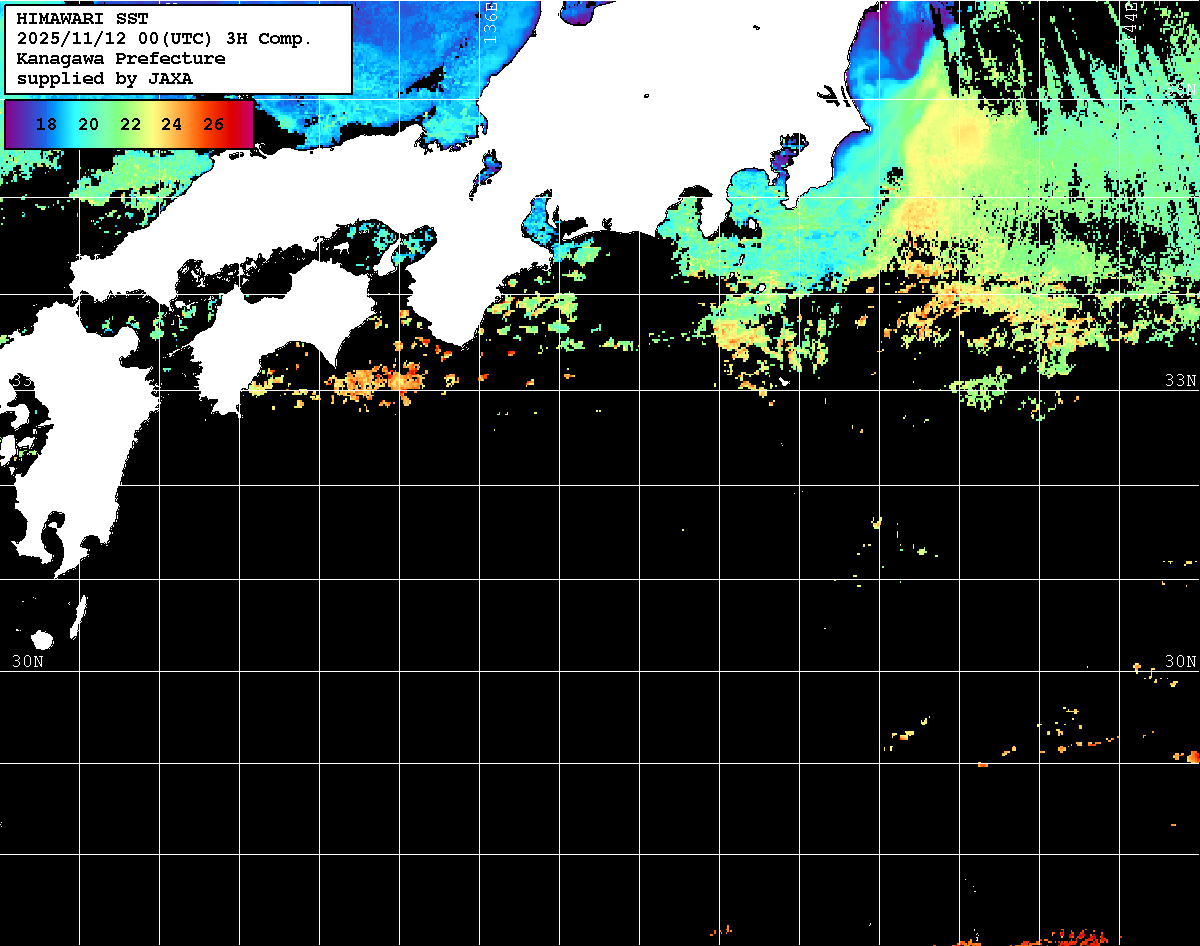Click the small white island above left "30N" label
This screenshot has height=946, width=1200.
coord(42,639)
